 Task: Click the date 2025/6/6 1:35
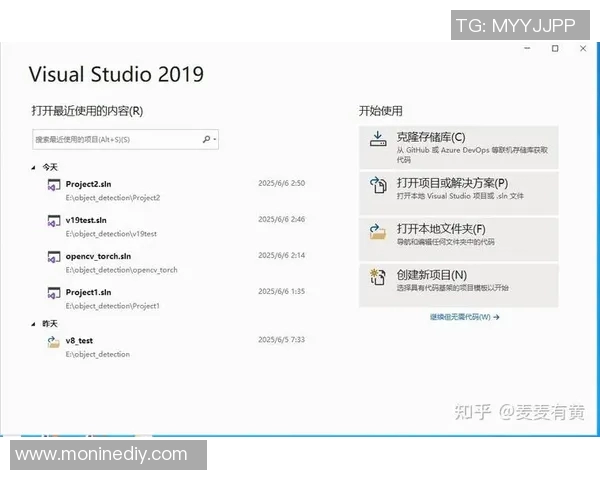(x=282, y=291)
